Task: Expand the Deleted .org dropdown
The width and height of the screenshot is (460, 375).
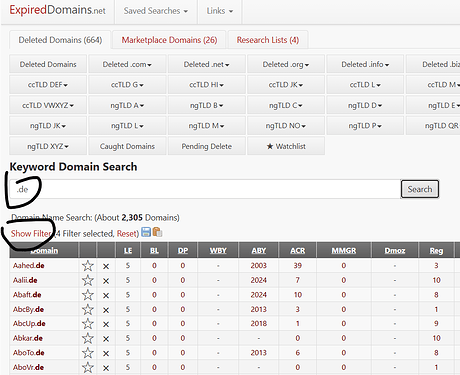Action: 286,64
